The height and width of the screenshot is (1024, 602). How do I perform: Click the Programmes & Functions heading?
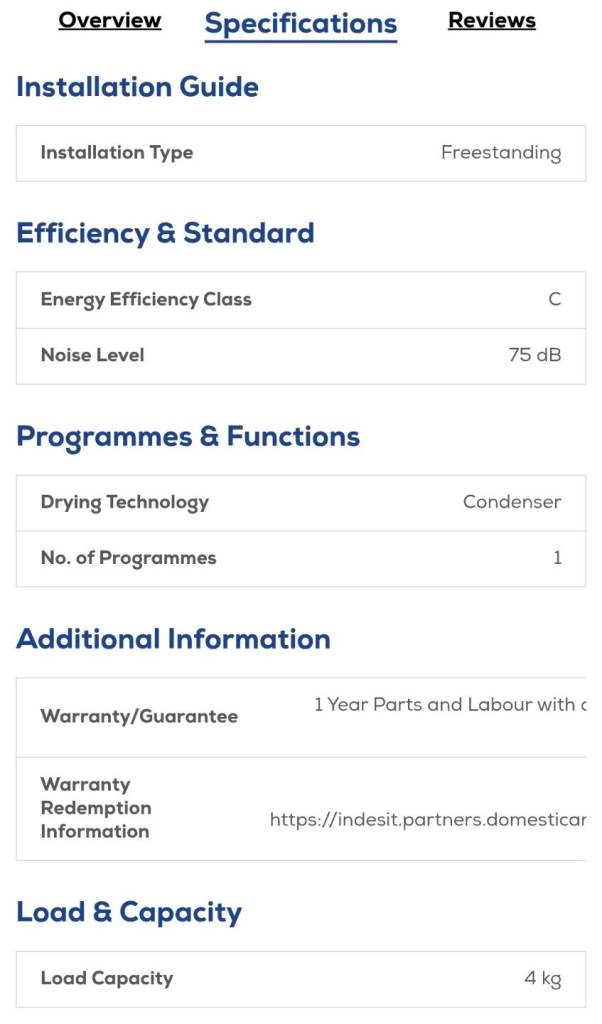coord(188,437)
